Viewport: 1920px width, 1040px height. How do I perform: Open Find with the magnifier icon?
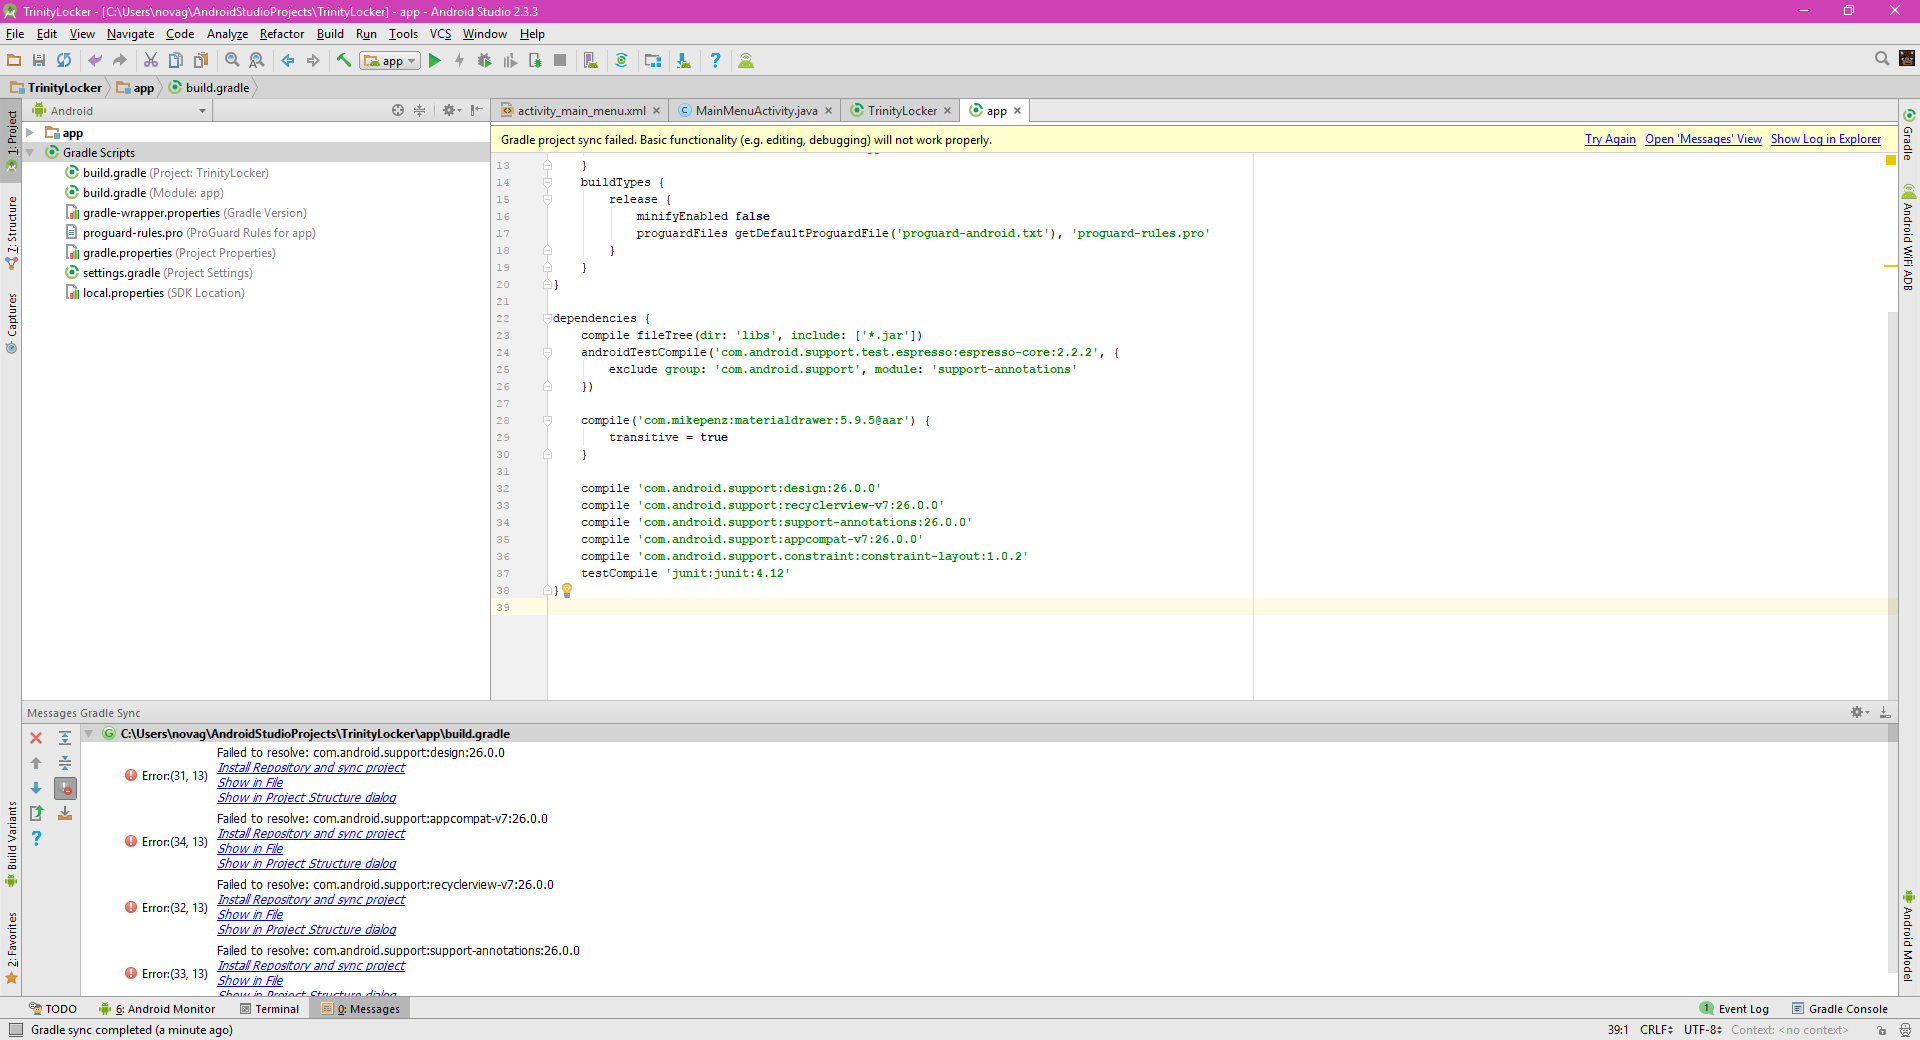tap(232, 61)
